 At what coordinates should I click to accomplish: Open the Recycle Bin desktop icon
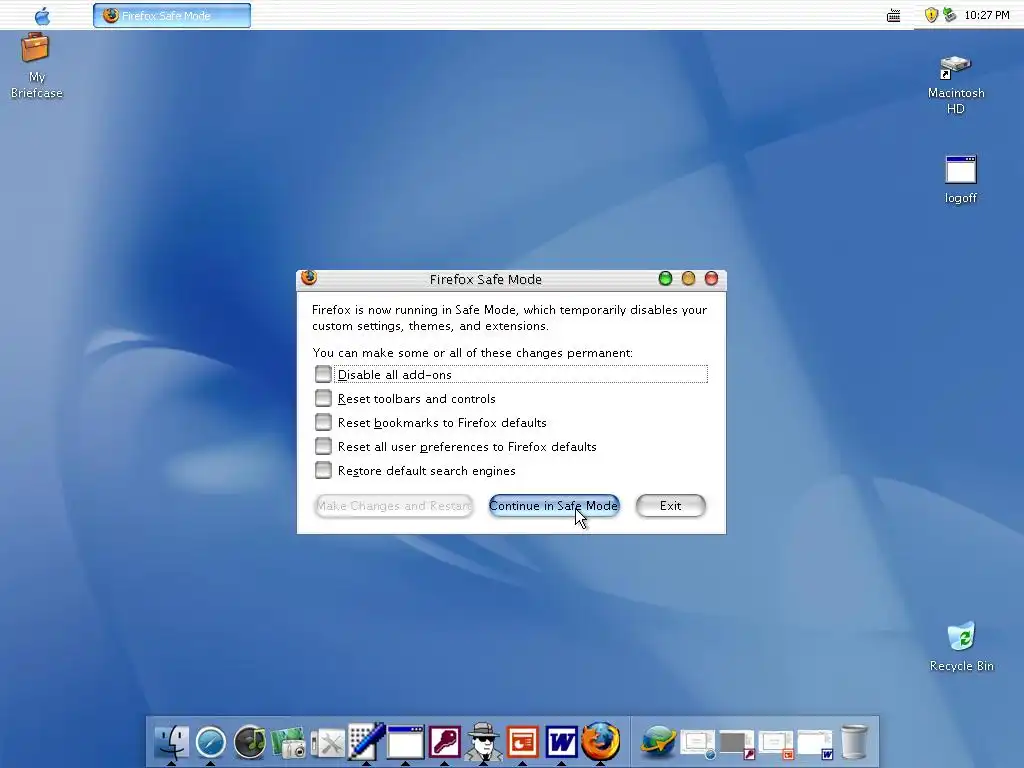961,647
